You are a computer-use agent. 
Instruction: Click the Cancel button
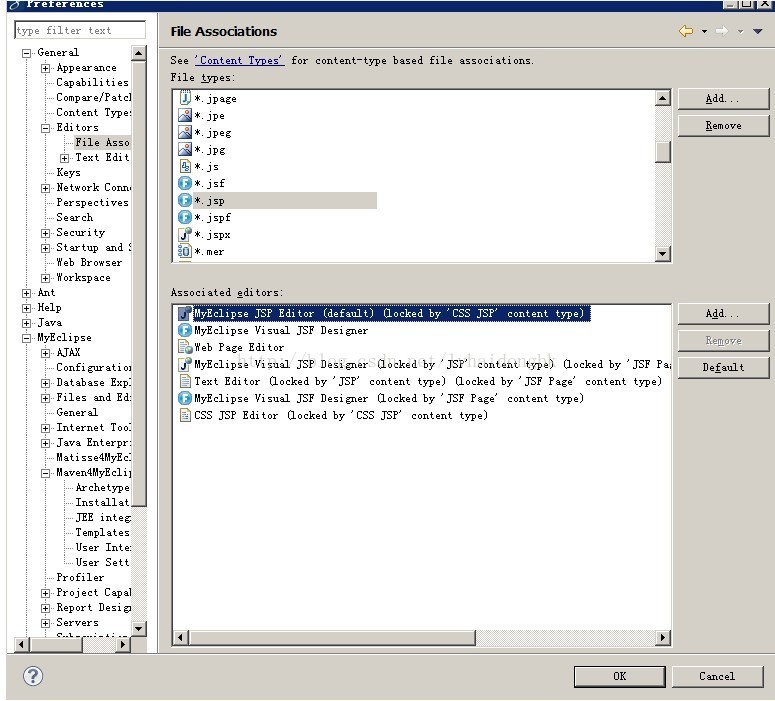717,676
